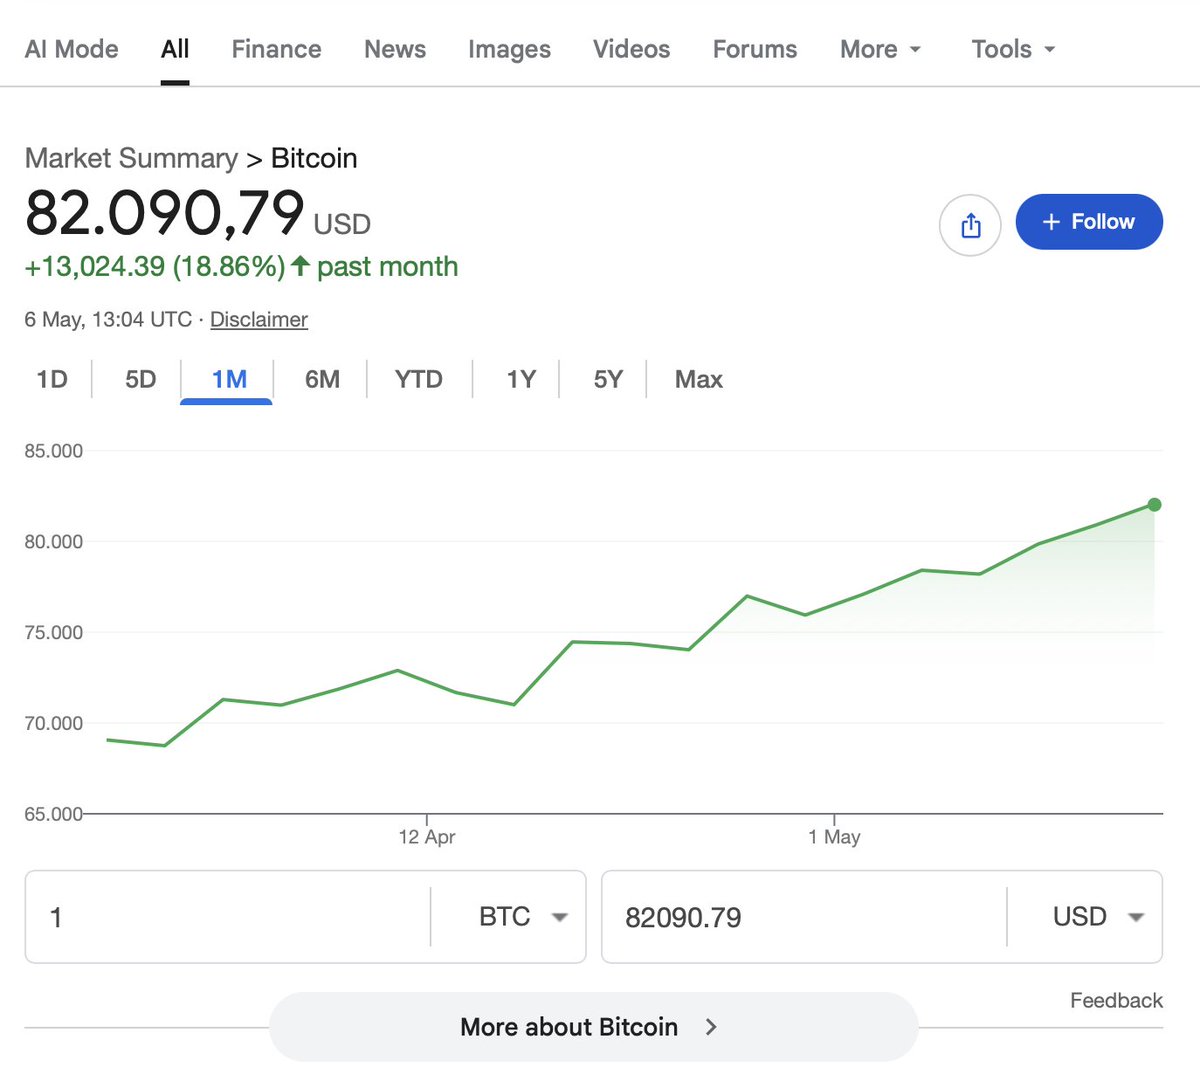
Task: Click the 70.000 y-axis label
Action: pos(54,724)
